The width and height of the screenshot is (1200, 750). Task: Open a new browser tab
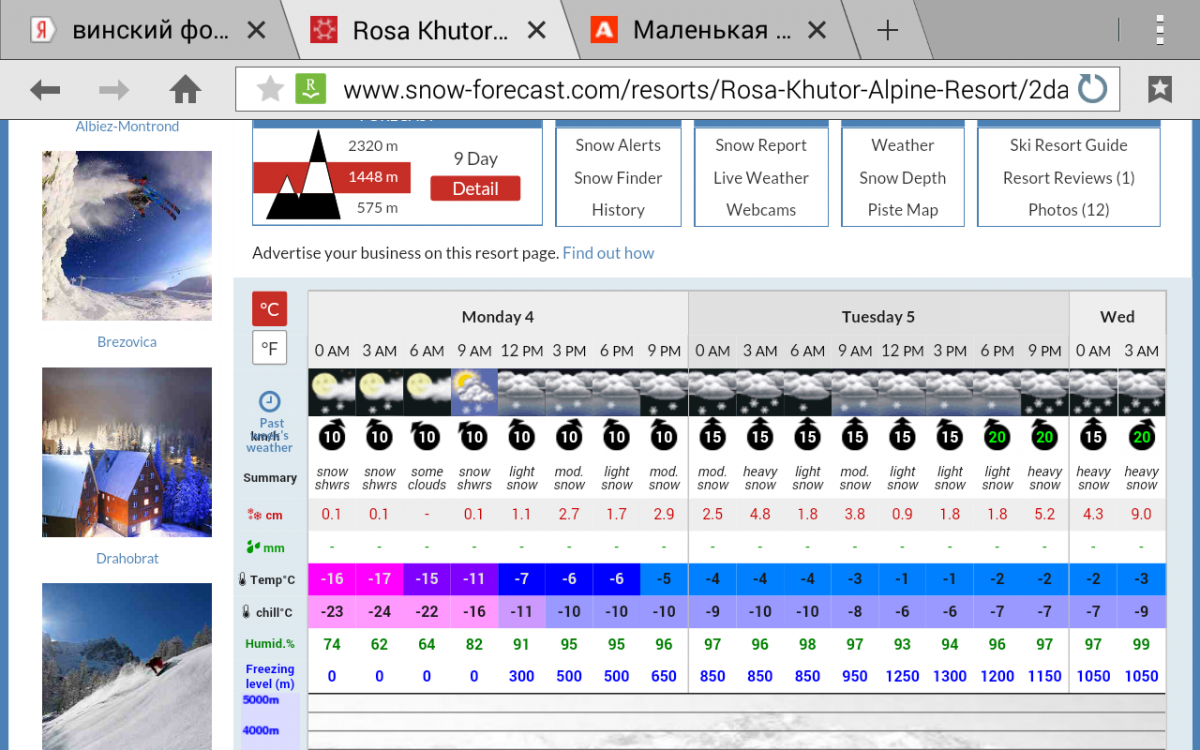887,30
